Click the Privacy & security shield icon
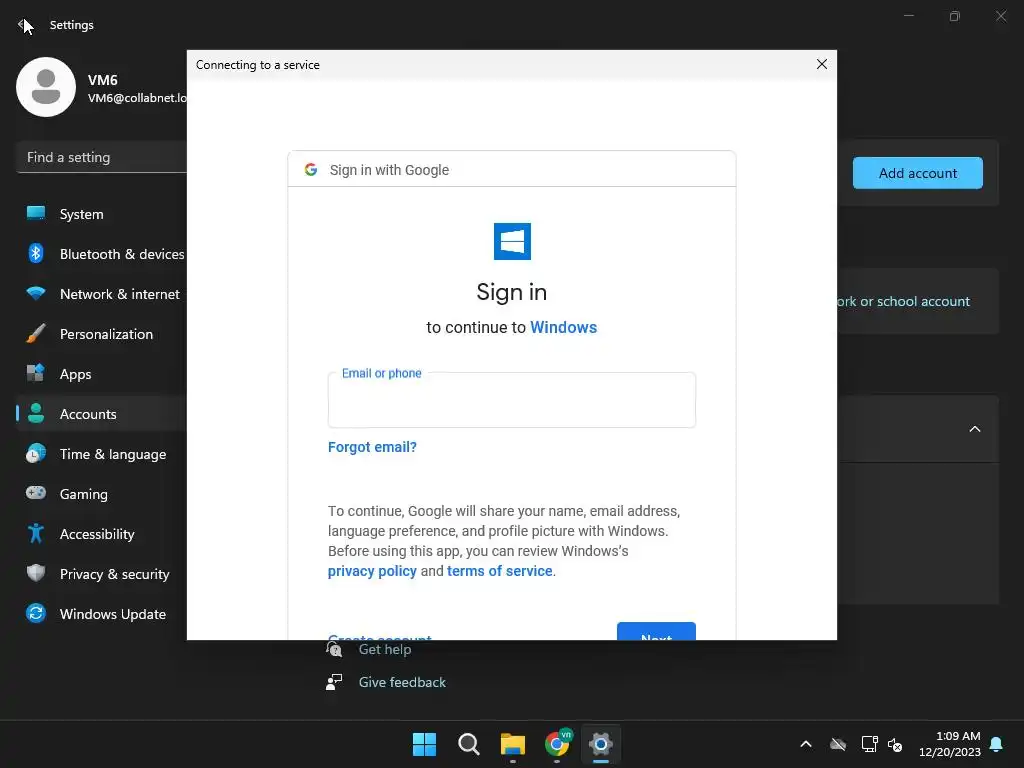 (36, 573)
